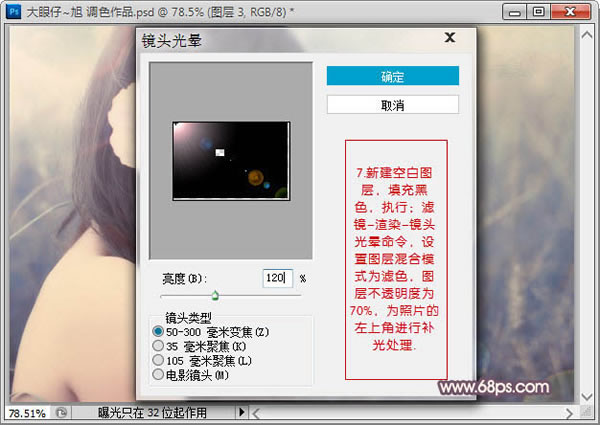Click the Photoshop PS icon in title bar
This screenshot has width=600, height=425.
pos(11,11)
